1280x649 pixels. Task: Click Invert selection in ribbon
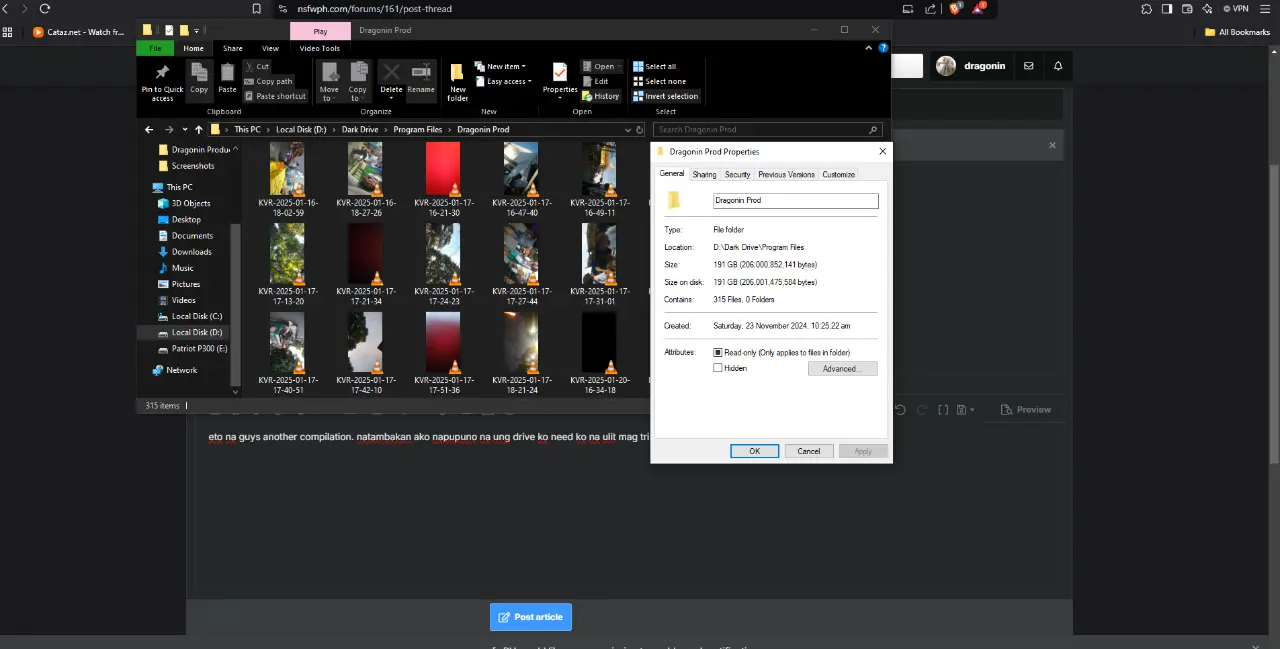pyautogui.click(x=665, y=96)
